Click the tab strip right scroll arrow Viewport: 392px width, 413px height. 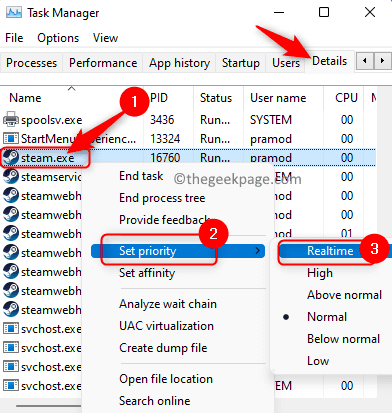(x=382, y=61)
